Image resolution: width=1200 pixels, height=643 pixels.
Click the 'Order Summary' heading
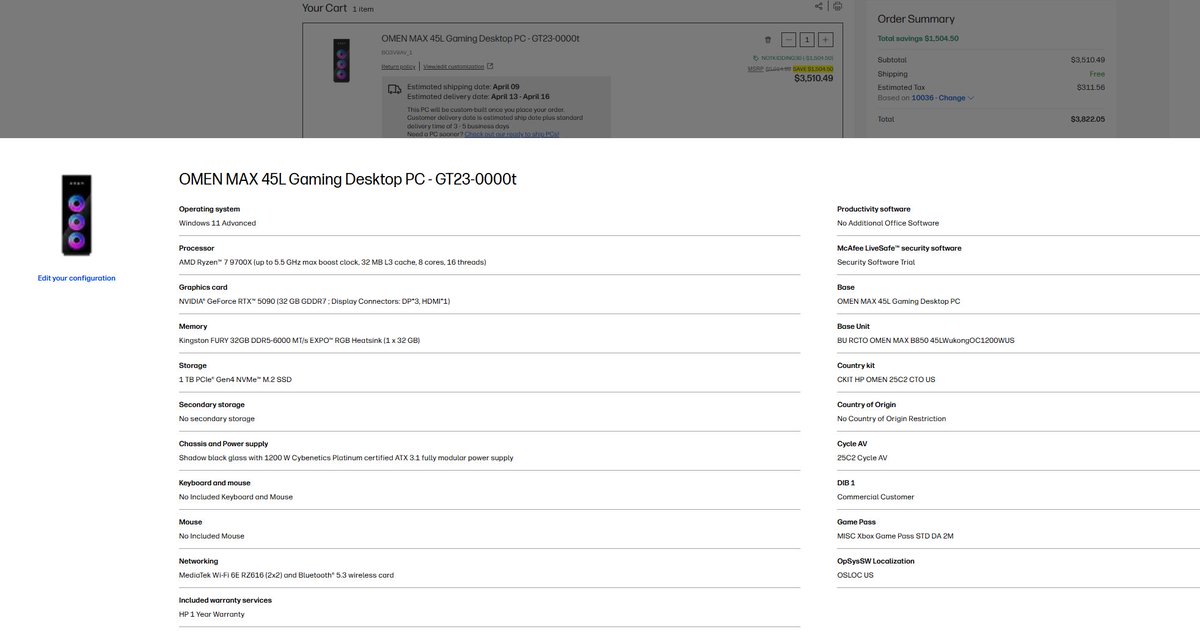click(x=916, y=18)
